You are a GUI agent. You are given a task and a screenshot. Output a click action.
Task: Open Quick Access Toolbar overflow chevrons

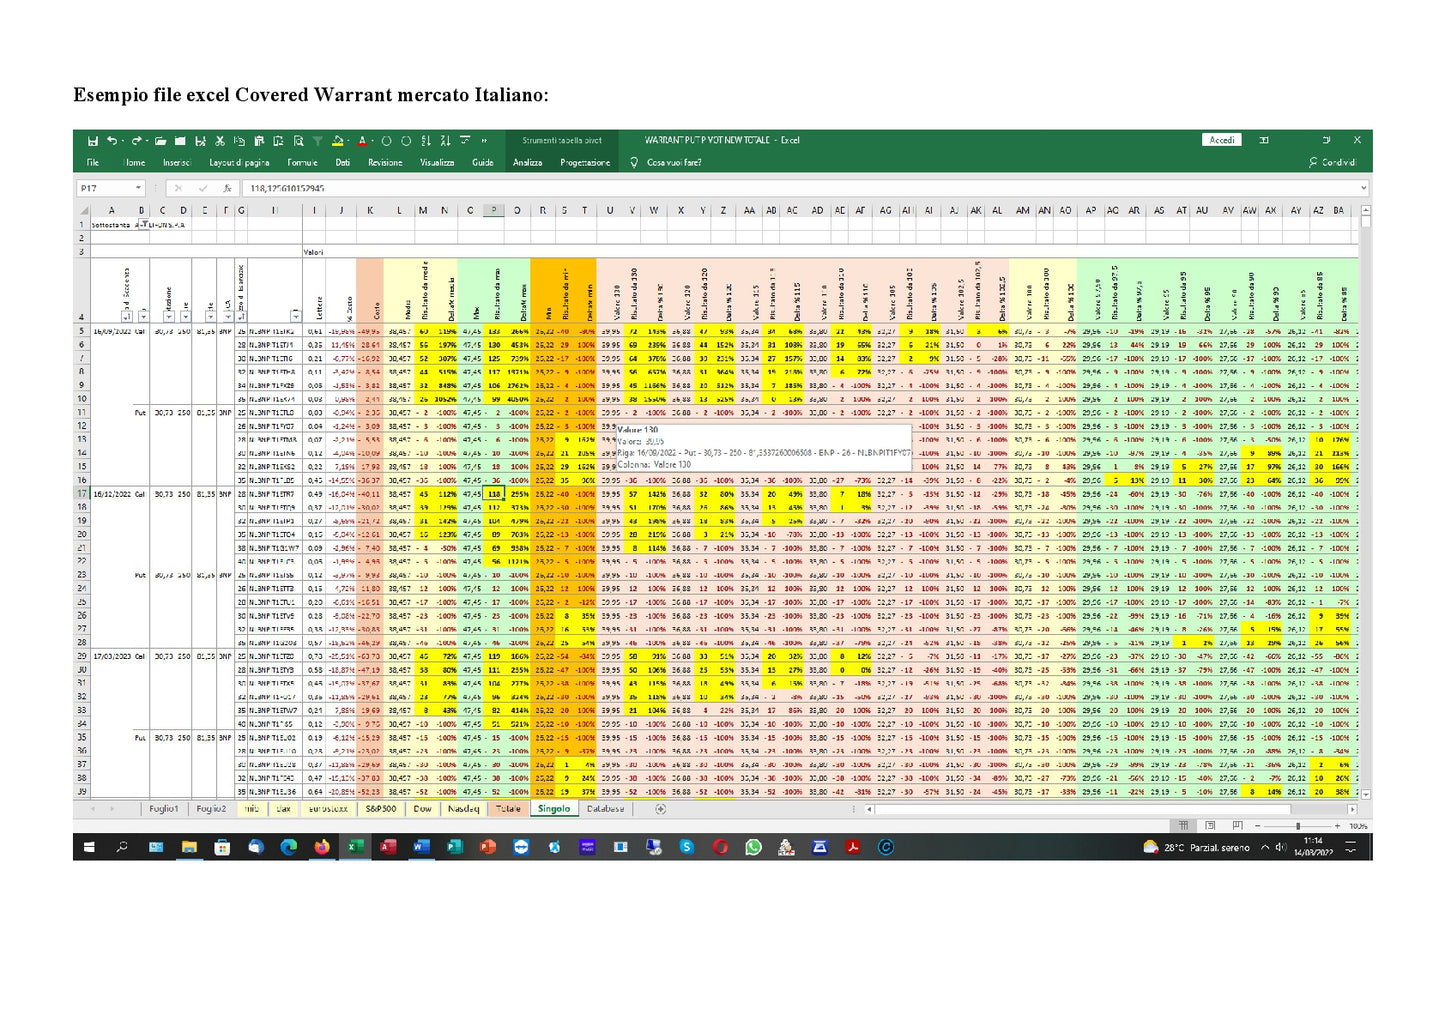[484, 141]
